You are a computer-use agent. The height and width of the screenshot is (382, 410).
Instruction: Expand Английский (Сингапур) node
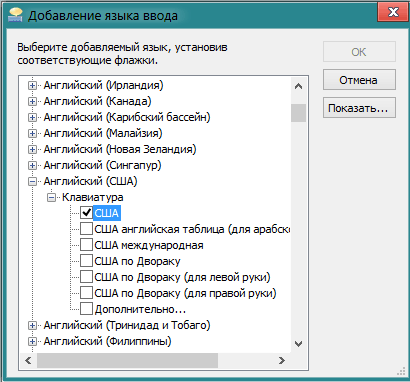[32, 165]
